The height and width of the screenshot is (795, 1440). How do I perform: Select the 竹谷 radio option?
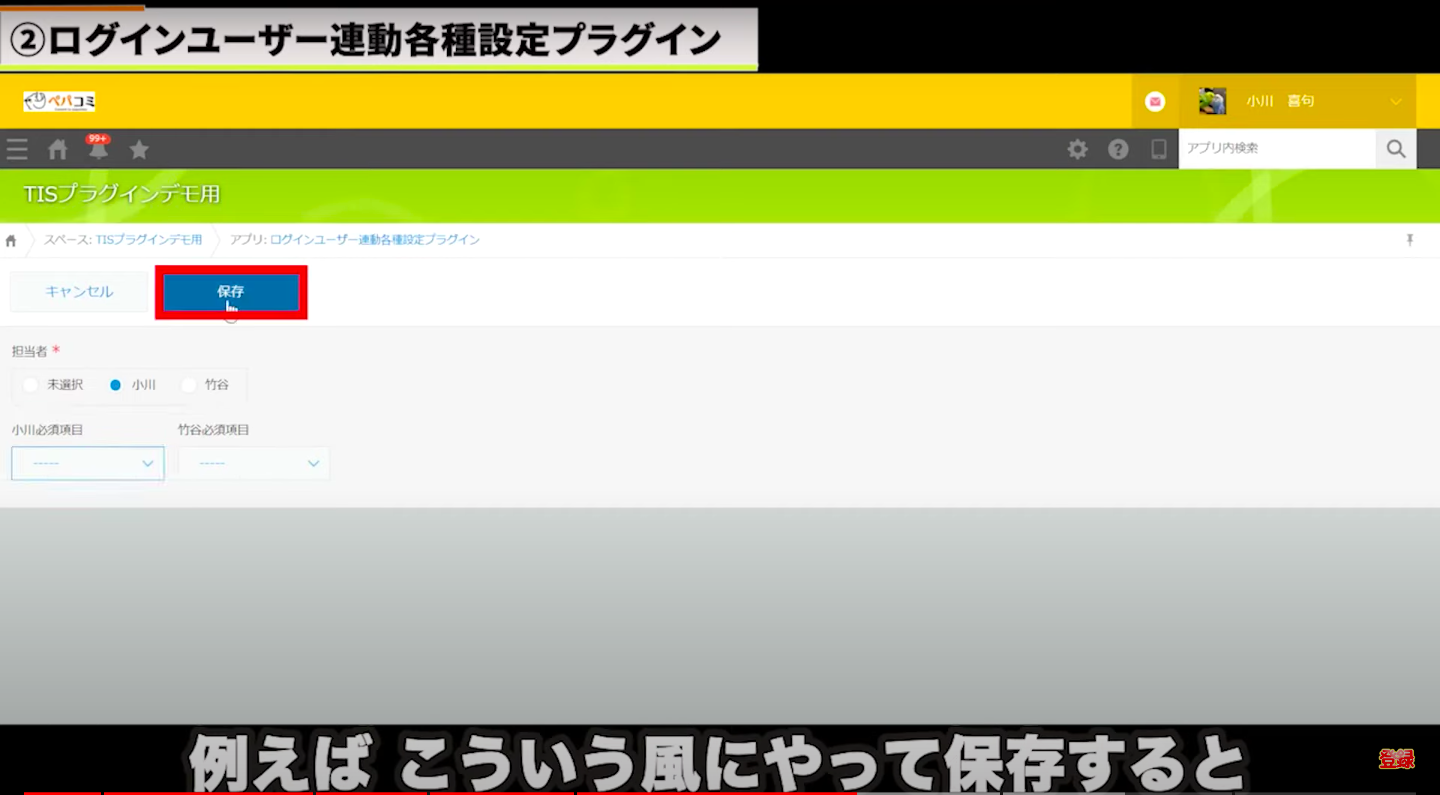[x=189, y=385]
